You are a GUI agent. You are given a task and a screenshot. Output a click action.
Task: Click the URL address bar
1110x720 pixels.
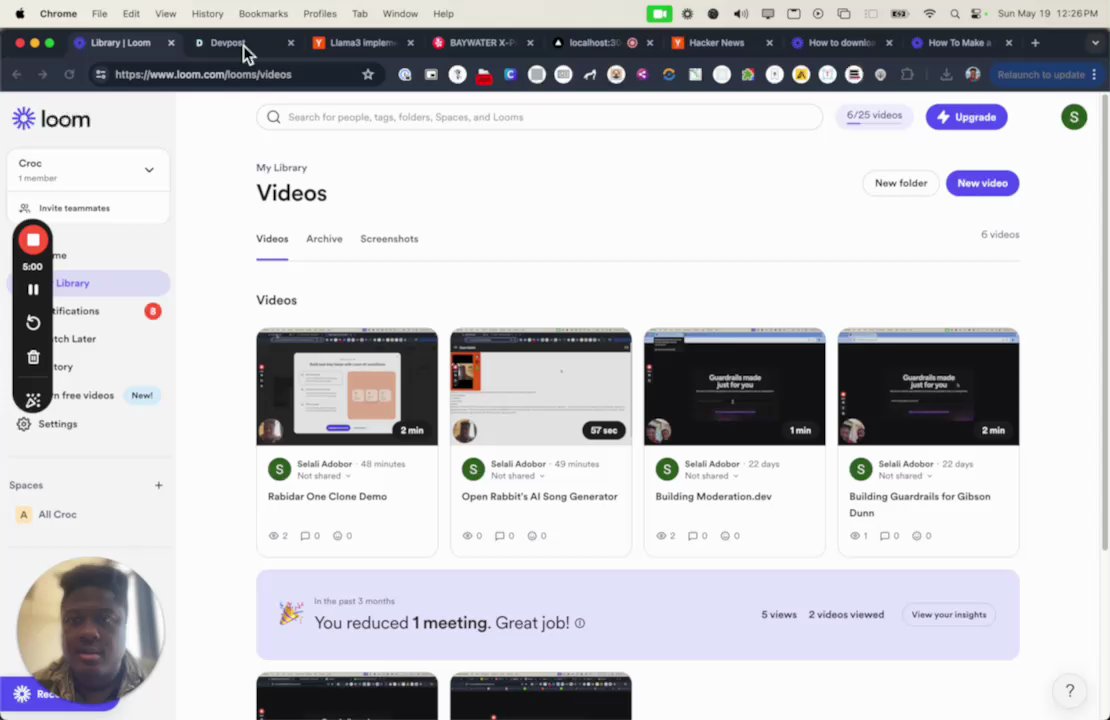[x=236, y=74]
